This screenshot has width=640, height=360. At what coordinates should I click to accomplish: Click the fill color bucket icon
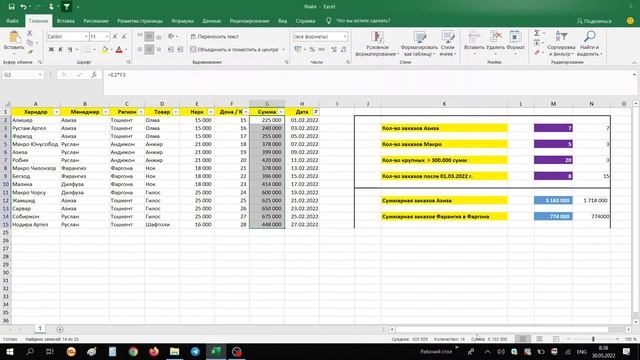point(105,49)
